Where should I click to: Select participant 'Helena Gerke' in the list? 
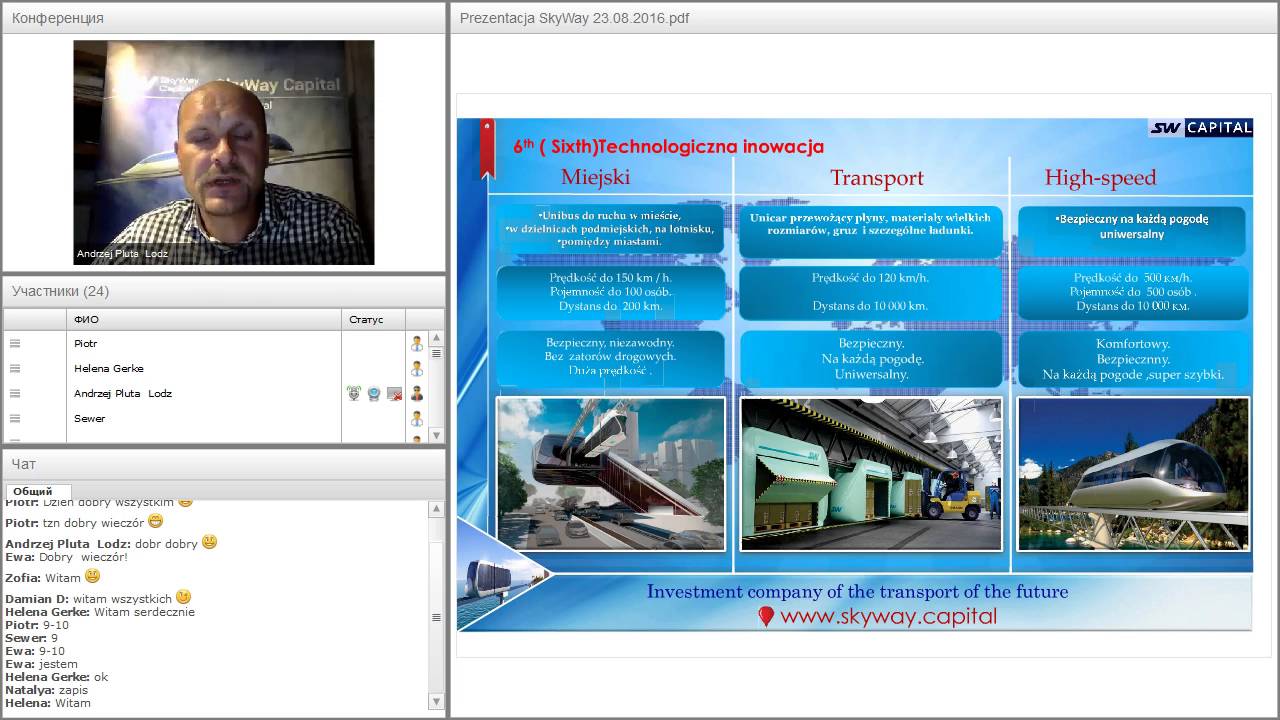(108, 368)
